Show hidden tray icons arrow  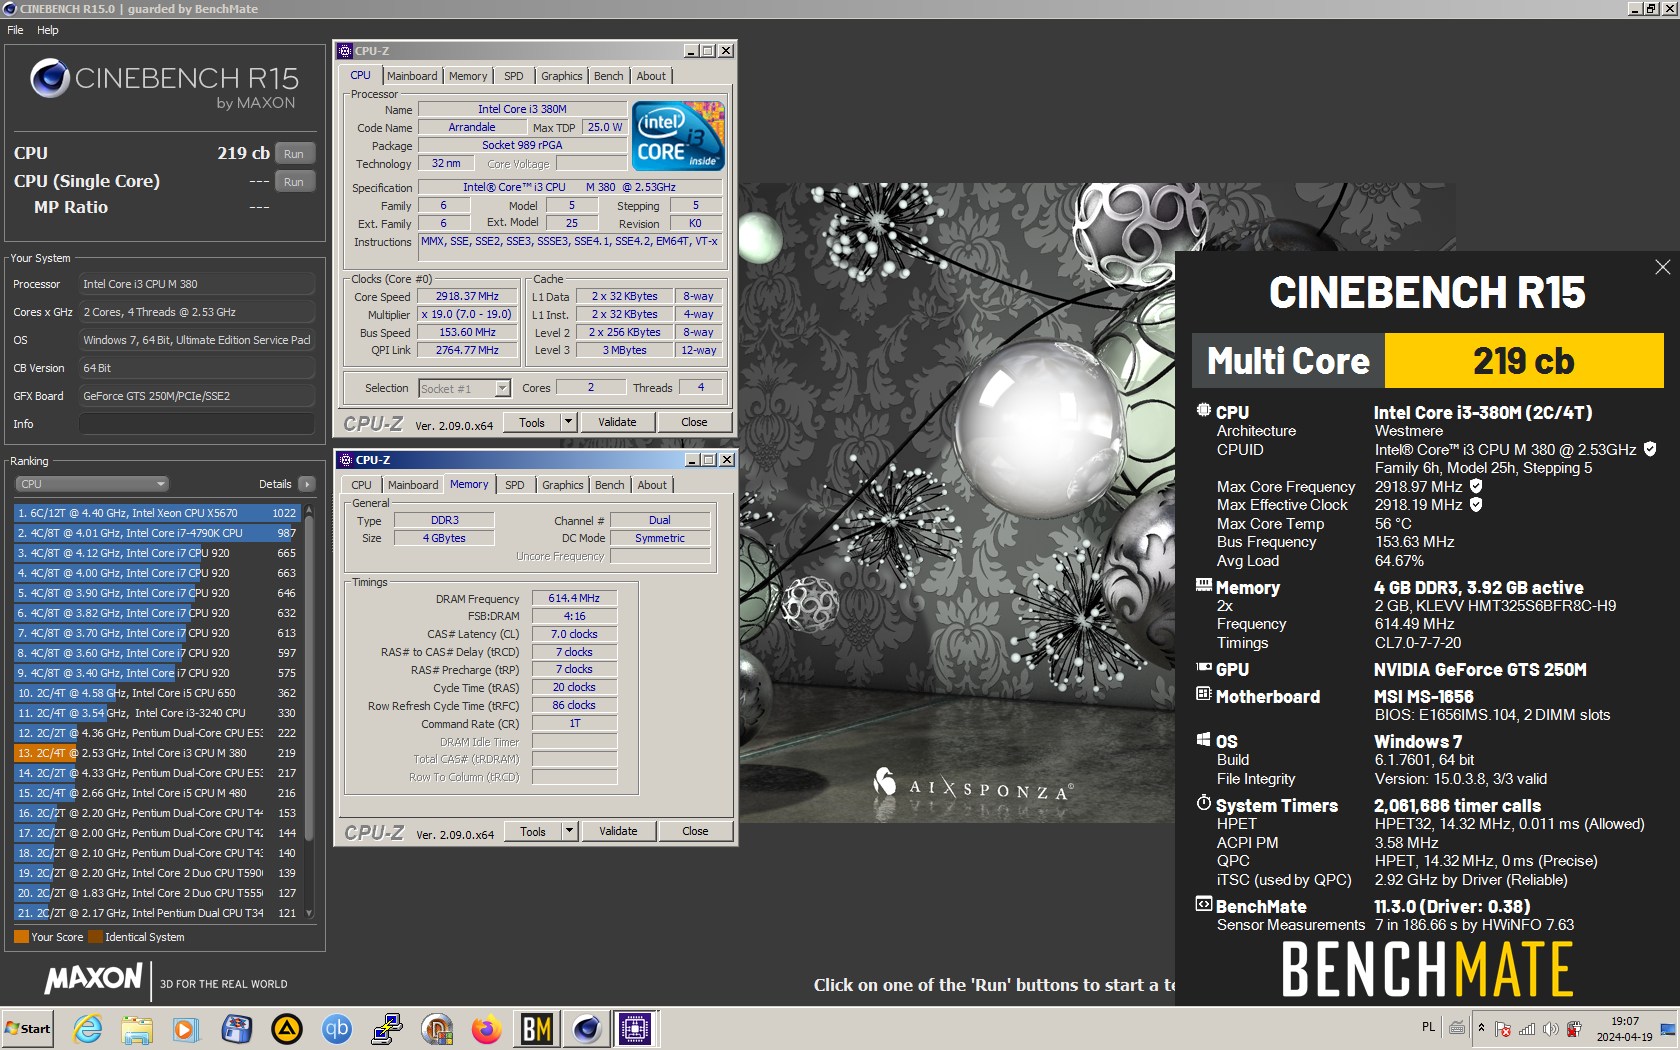[x=1481, y=1028]
